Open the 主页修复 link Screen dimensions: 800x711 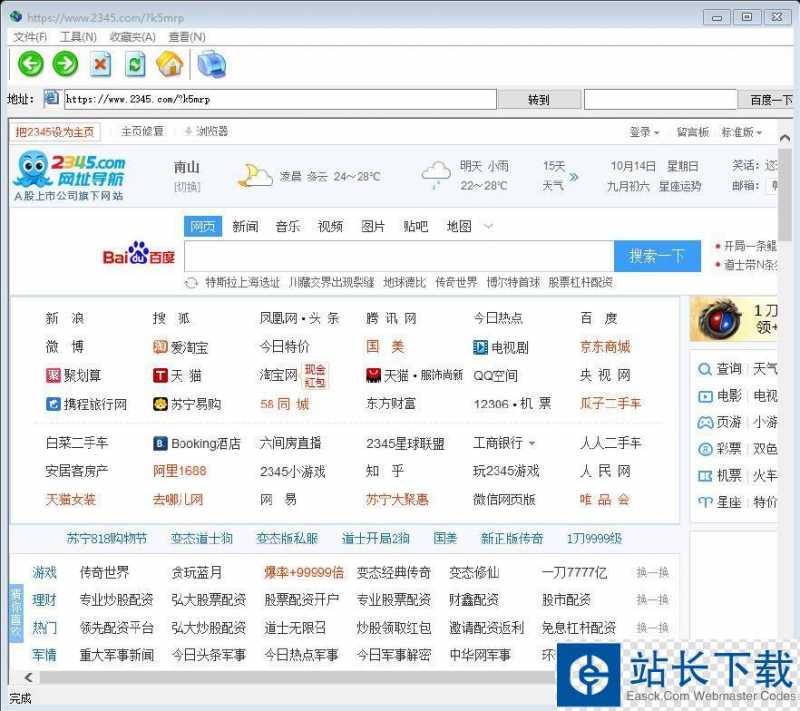coord(142,132)
